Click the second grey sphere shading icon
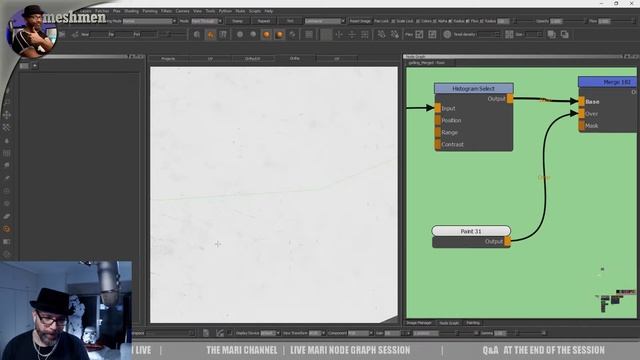This screenshot has width=640, height=360. [x=253, y=35]
